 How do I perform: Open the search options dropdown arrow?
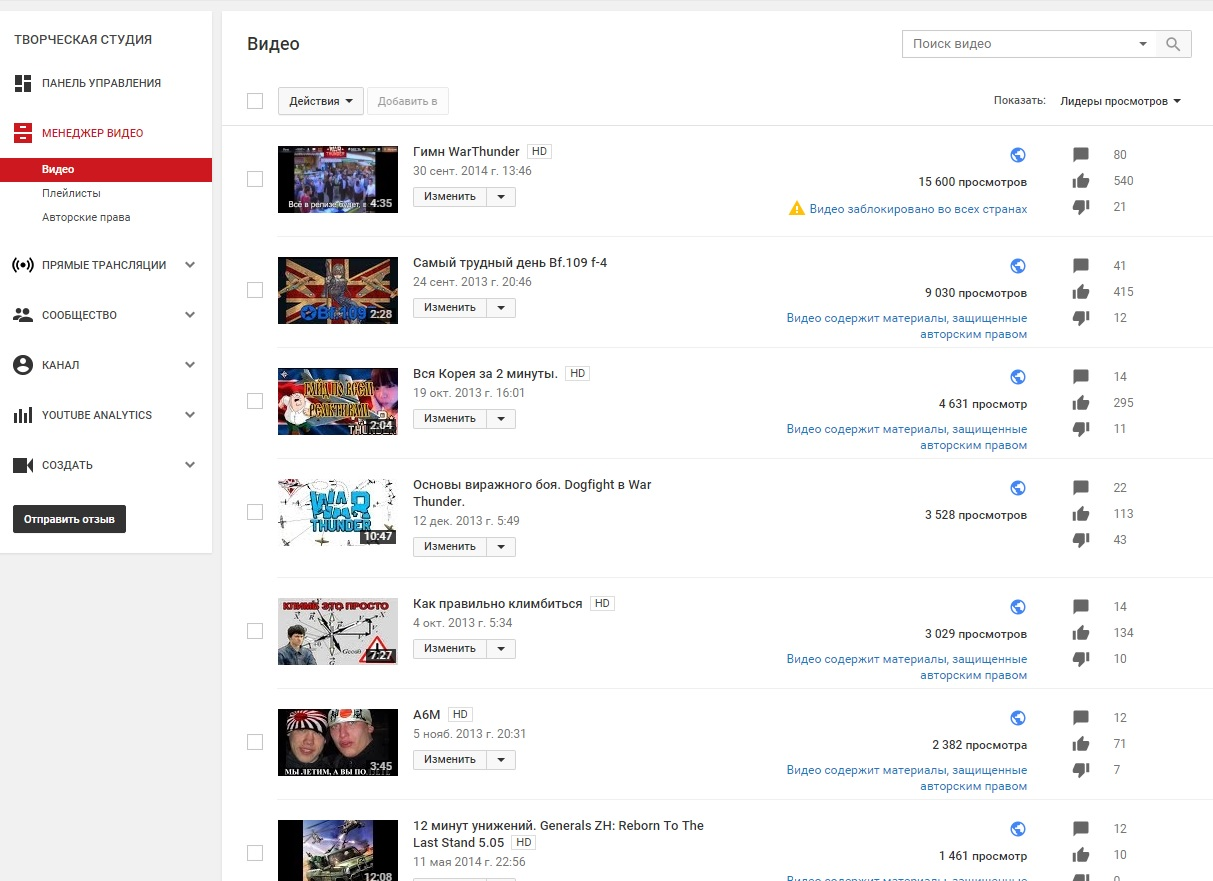(x=1143, y=44)
